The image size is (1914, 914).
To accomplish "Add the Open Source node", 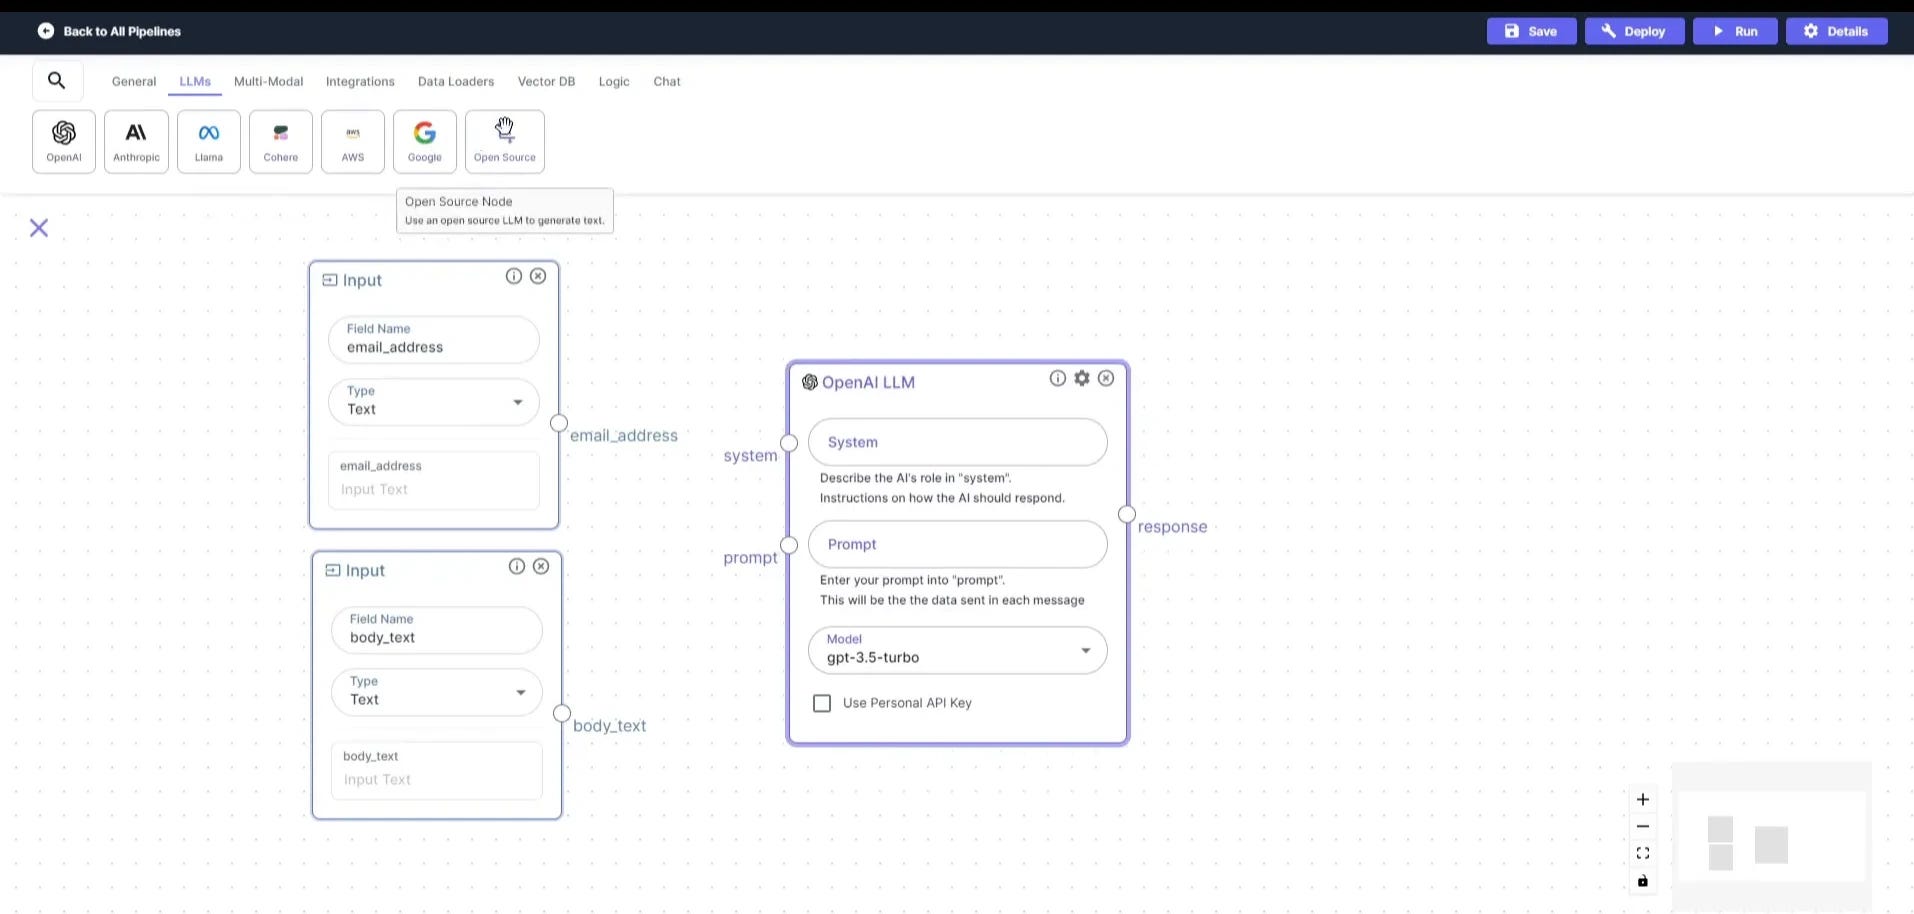I will pyautogui.click(x=504, y=141).
